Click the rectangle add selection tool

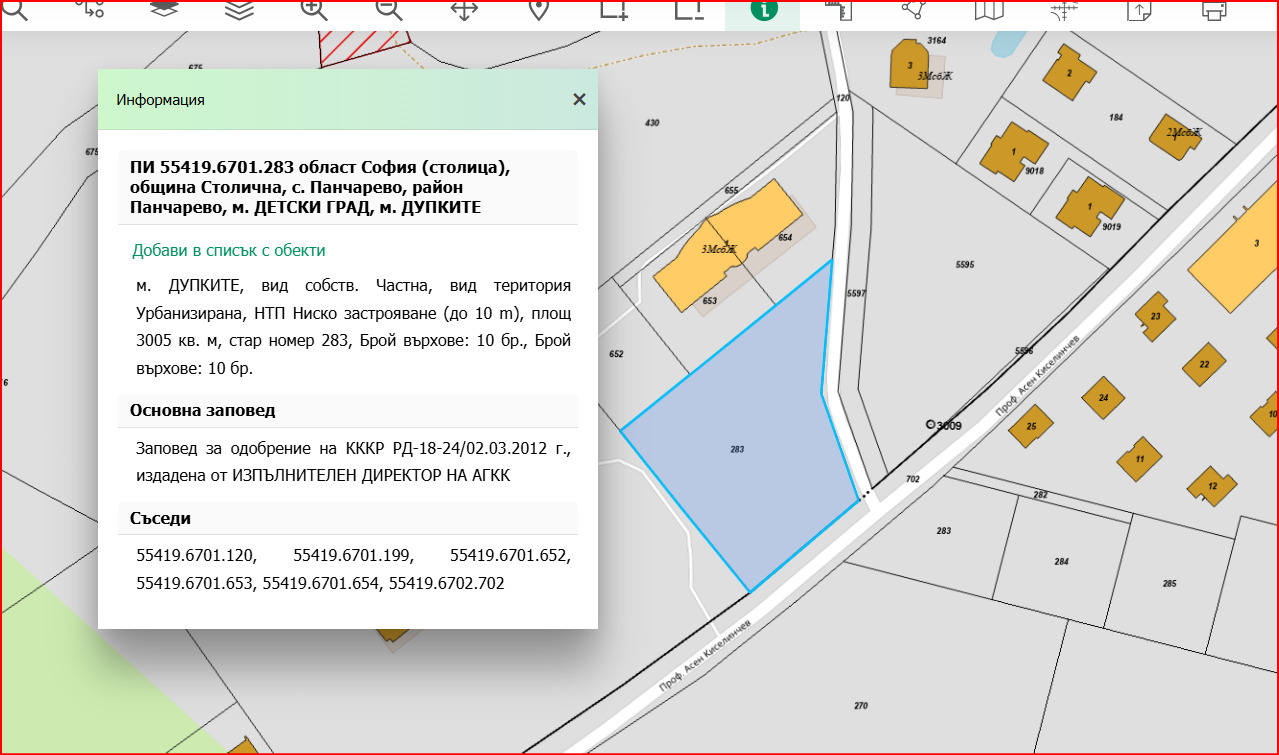pyautogui.click(x=613, y=10)
